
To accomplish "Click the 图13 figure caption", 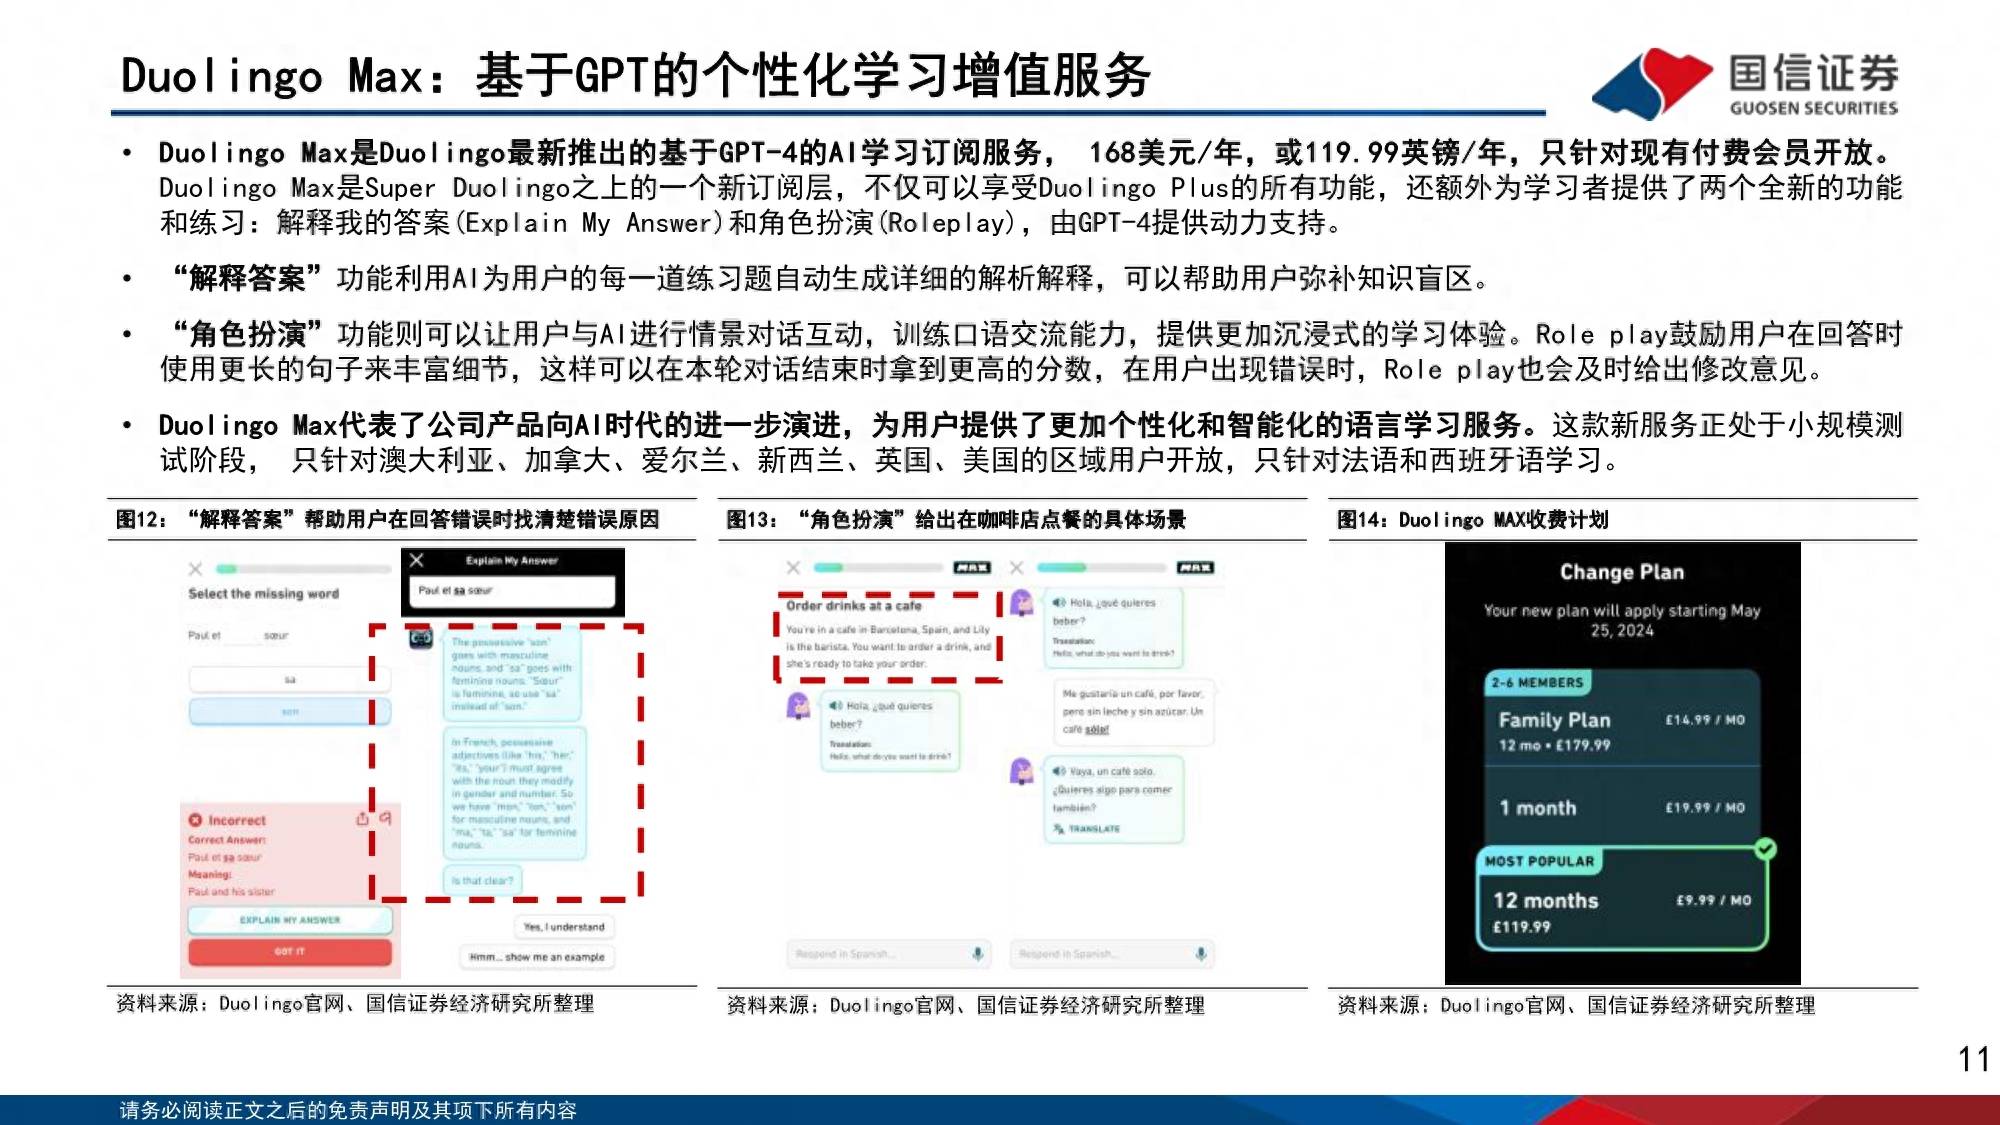I will click(956, 519).
